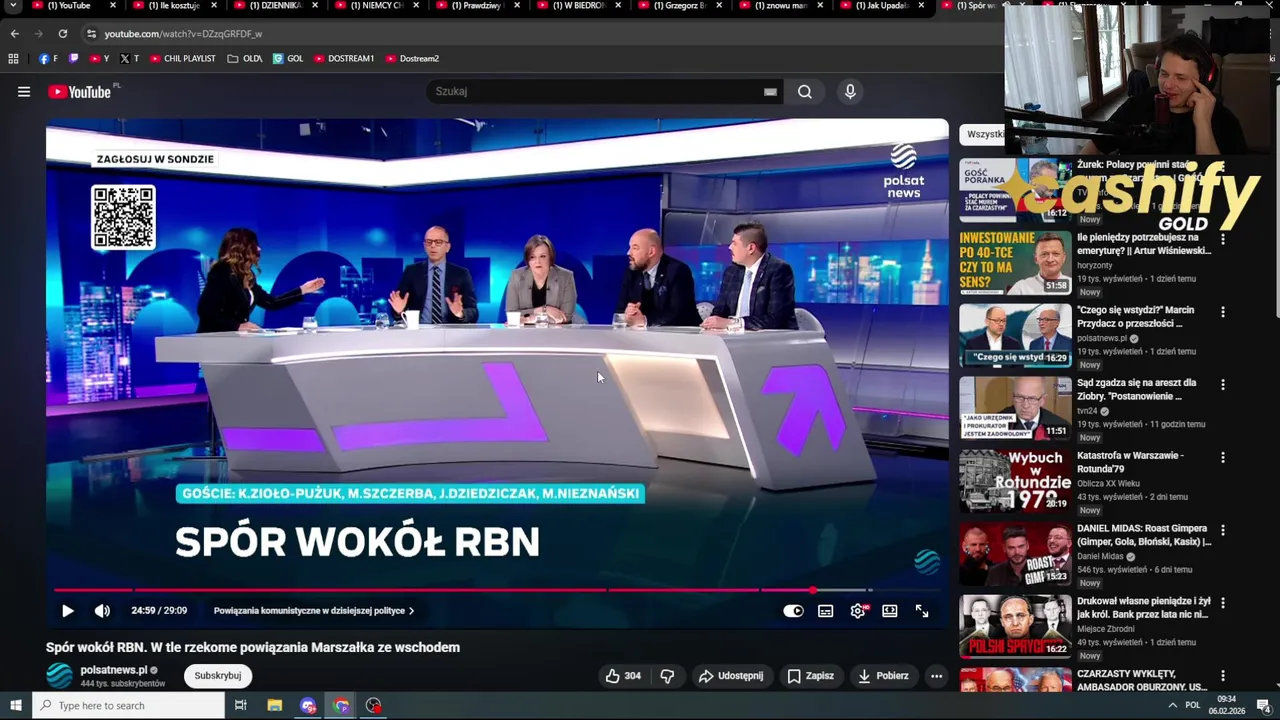The width and height of the screenshot is (1280, 720).
Task: Open the OLD bookmarks folder
Action: tap(245, 59)
